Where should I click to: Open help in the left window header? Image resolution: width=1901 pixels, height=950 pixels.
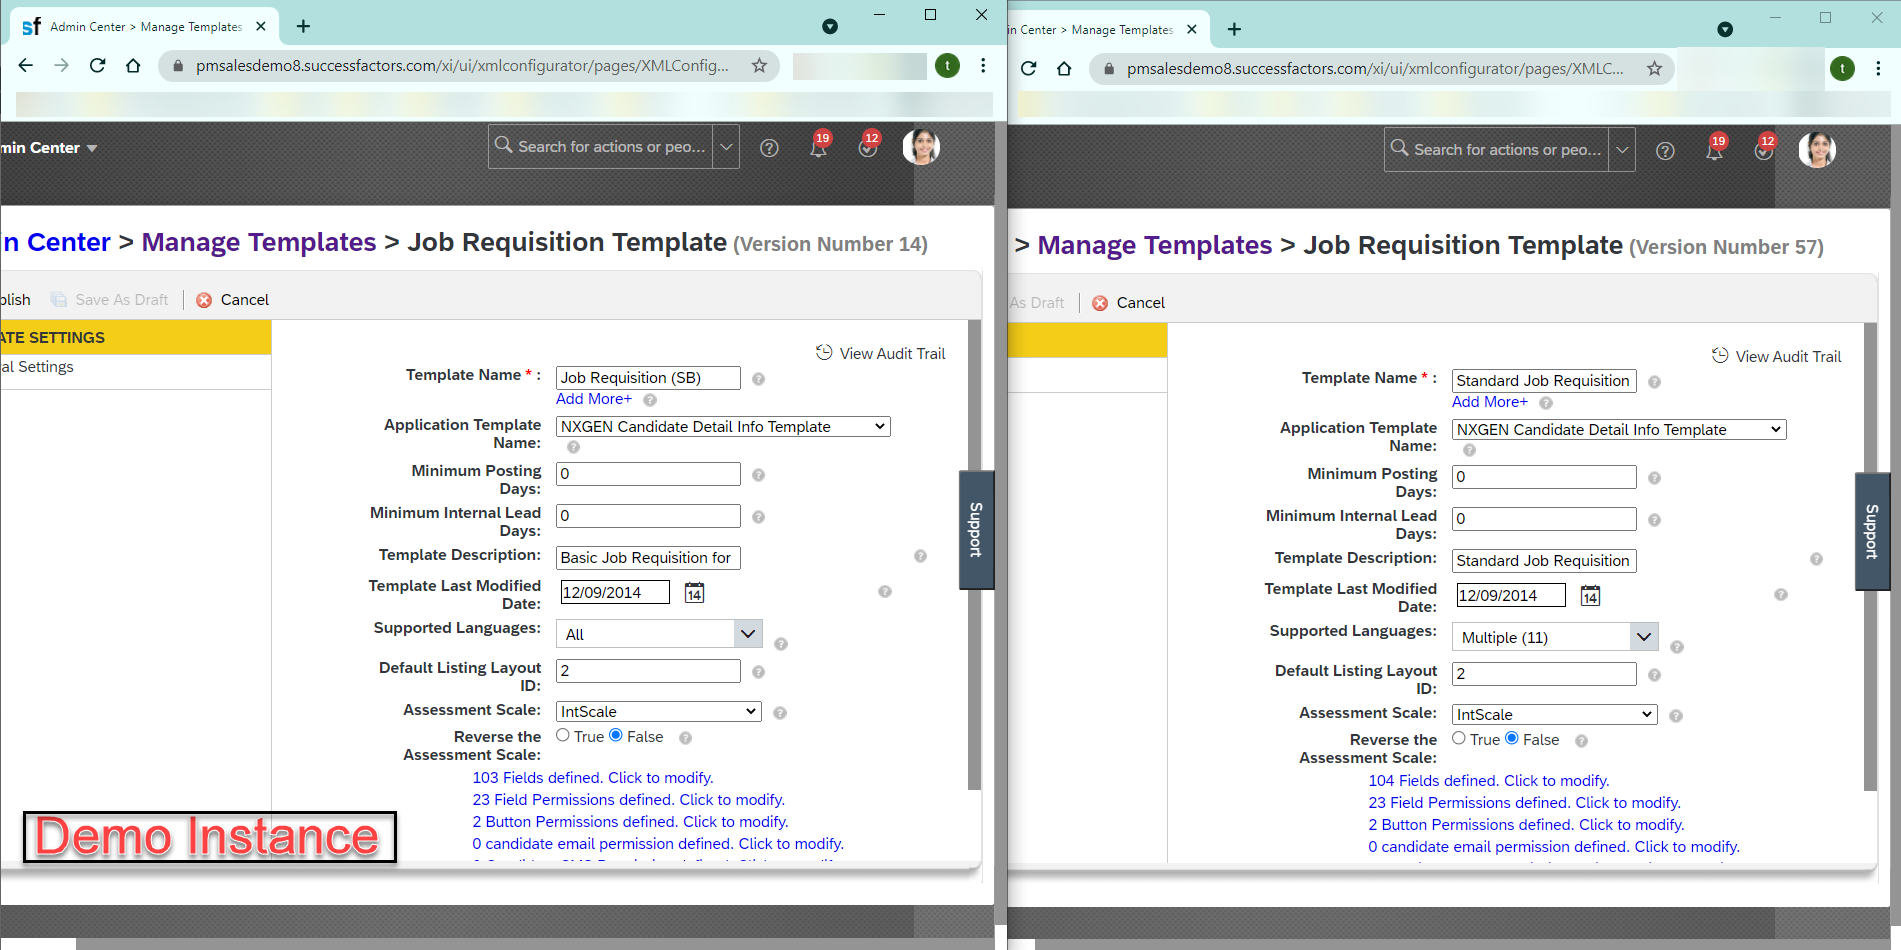[769, 148]
